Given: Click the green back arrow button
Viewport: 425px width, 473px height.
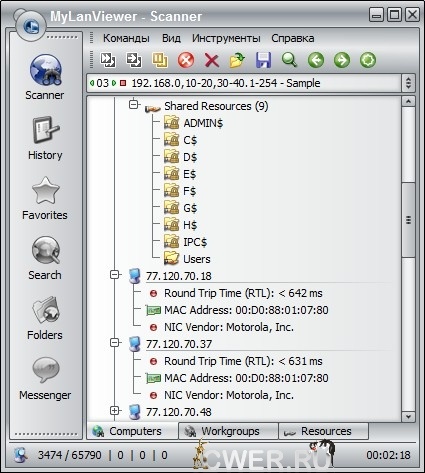Looking at the screenshot, I should [x=316, y=60].
